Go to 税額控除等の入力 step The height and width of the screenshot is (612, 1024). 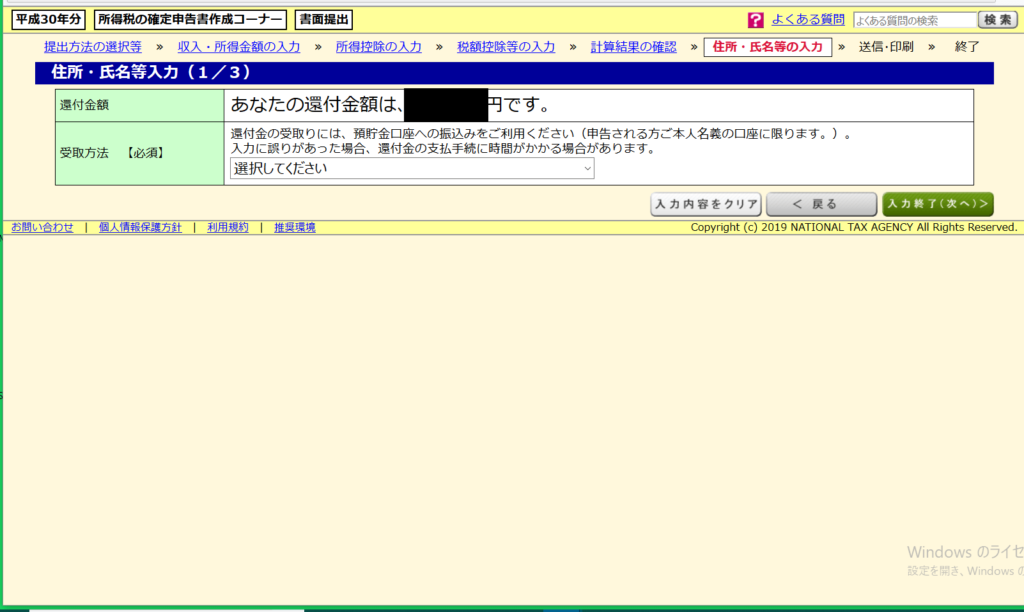(x=506, y=47)
